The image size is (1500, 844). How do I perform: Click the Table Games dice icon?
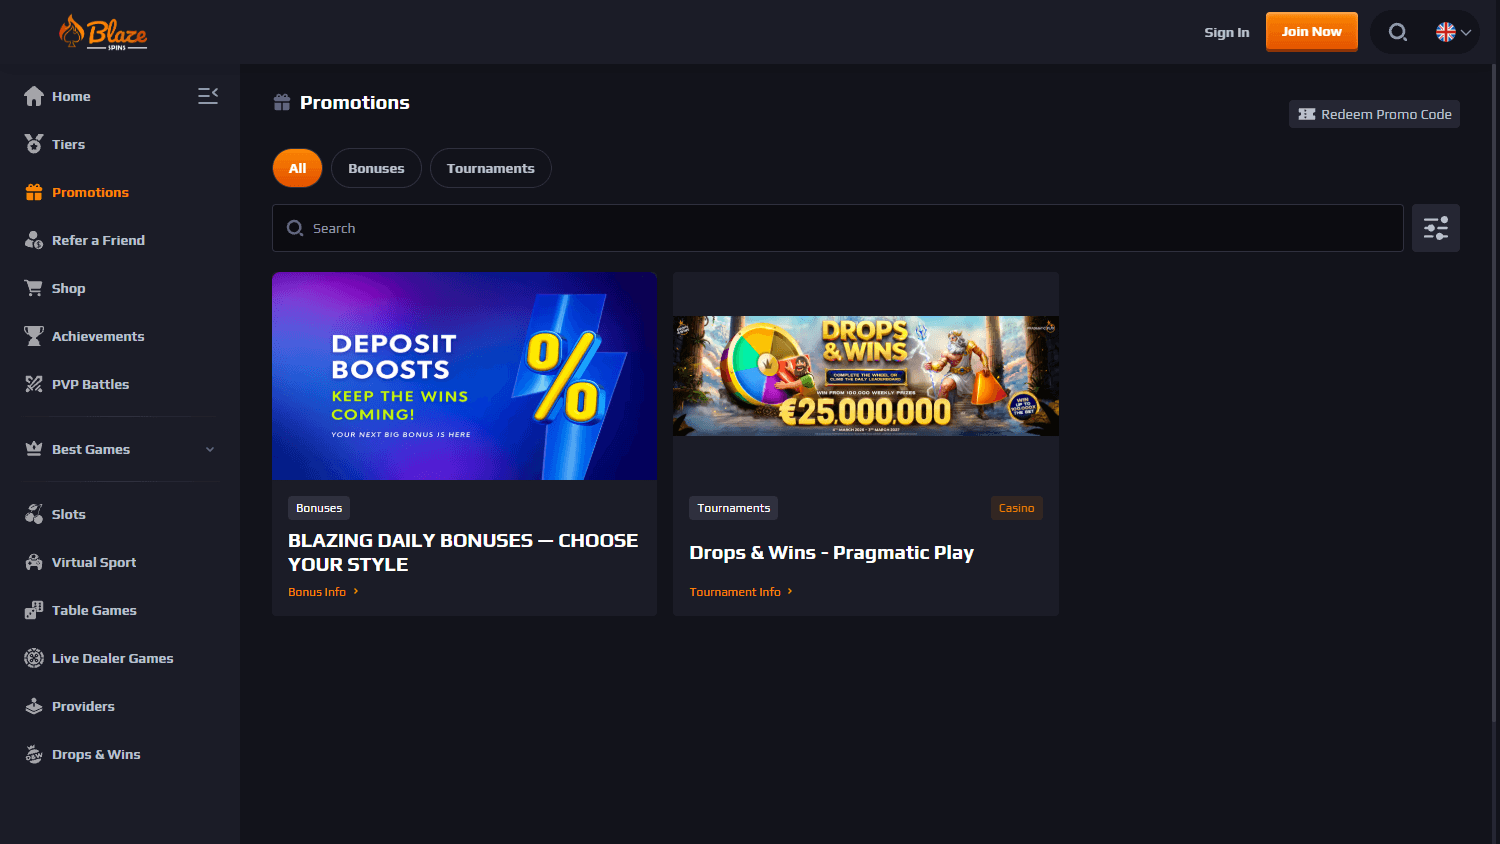coord(34,610)
